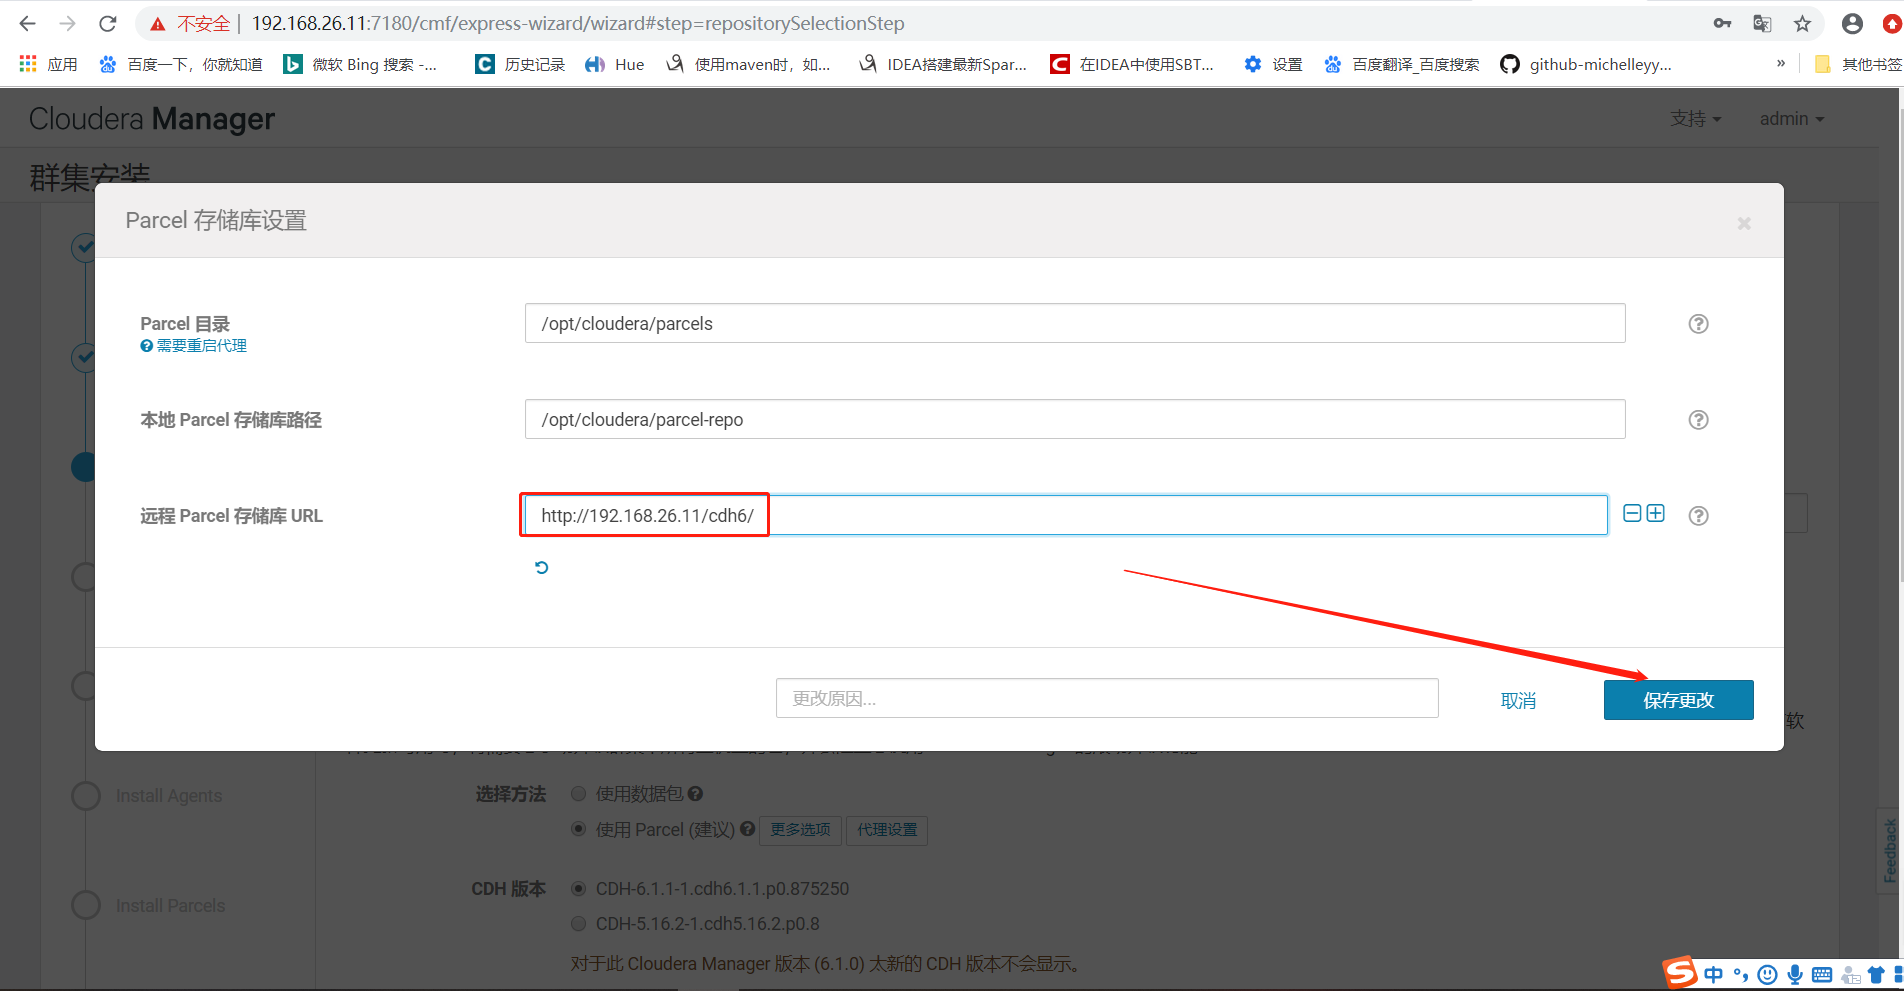Open the Baidu search bookmark
The height and width of the screenshot is (991, 1904).
180,64
